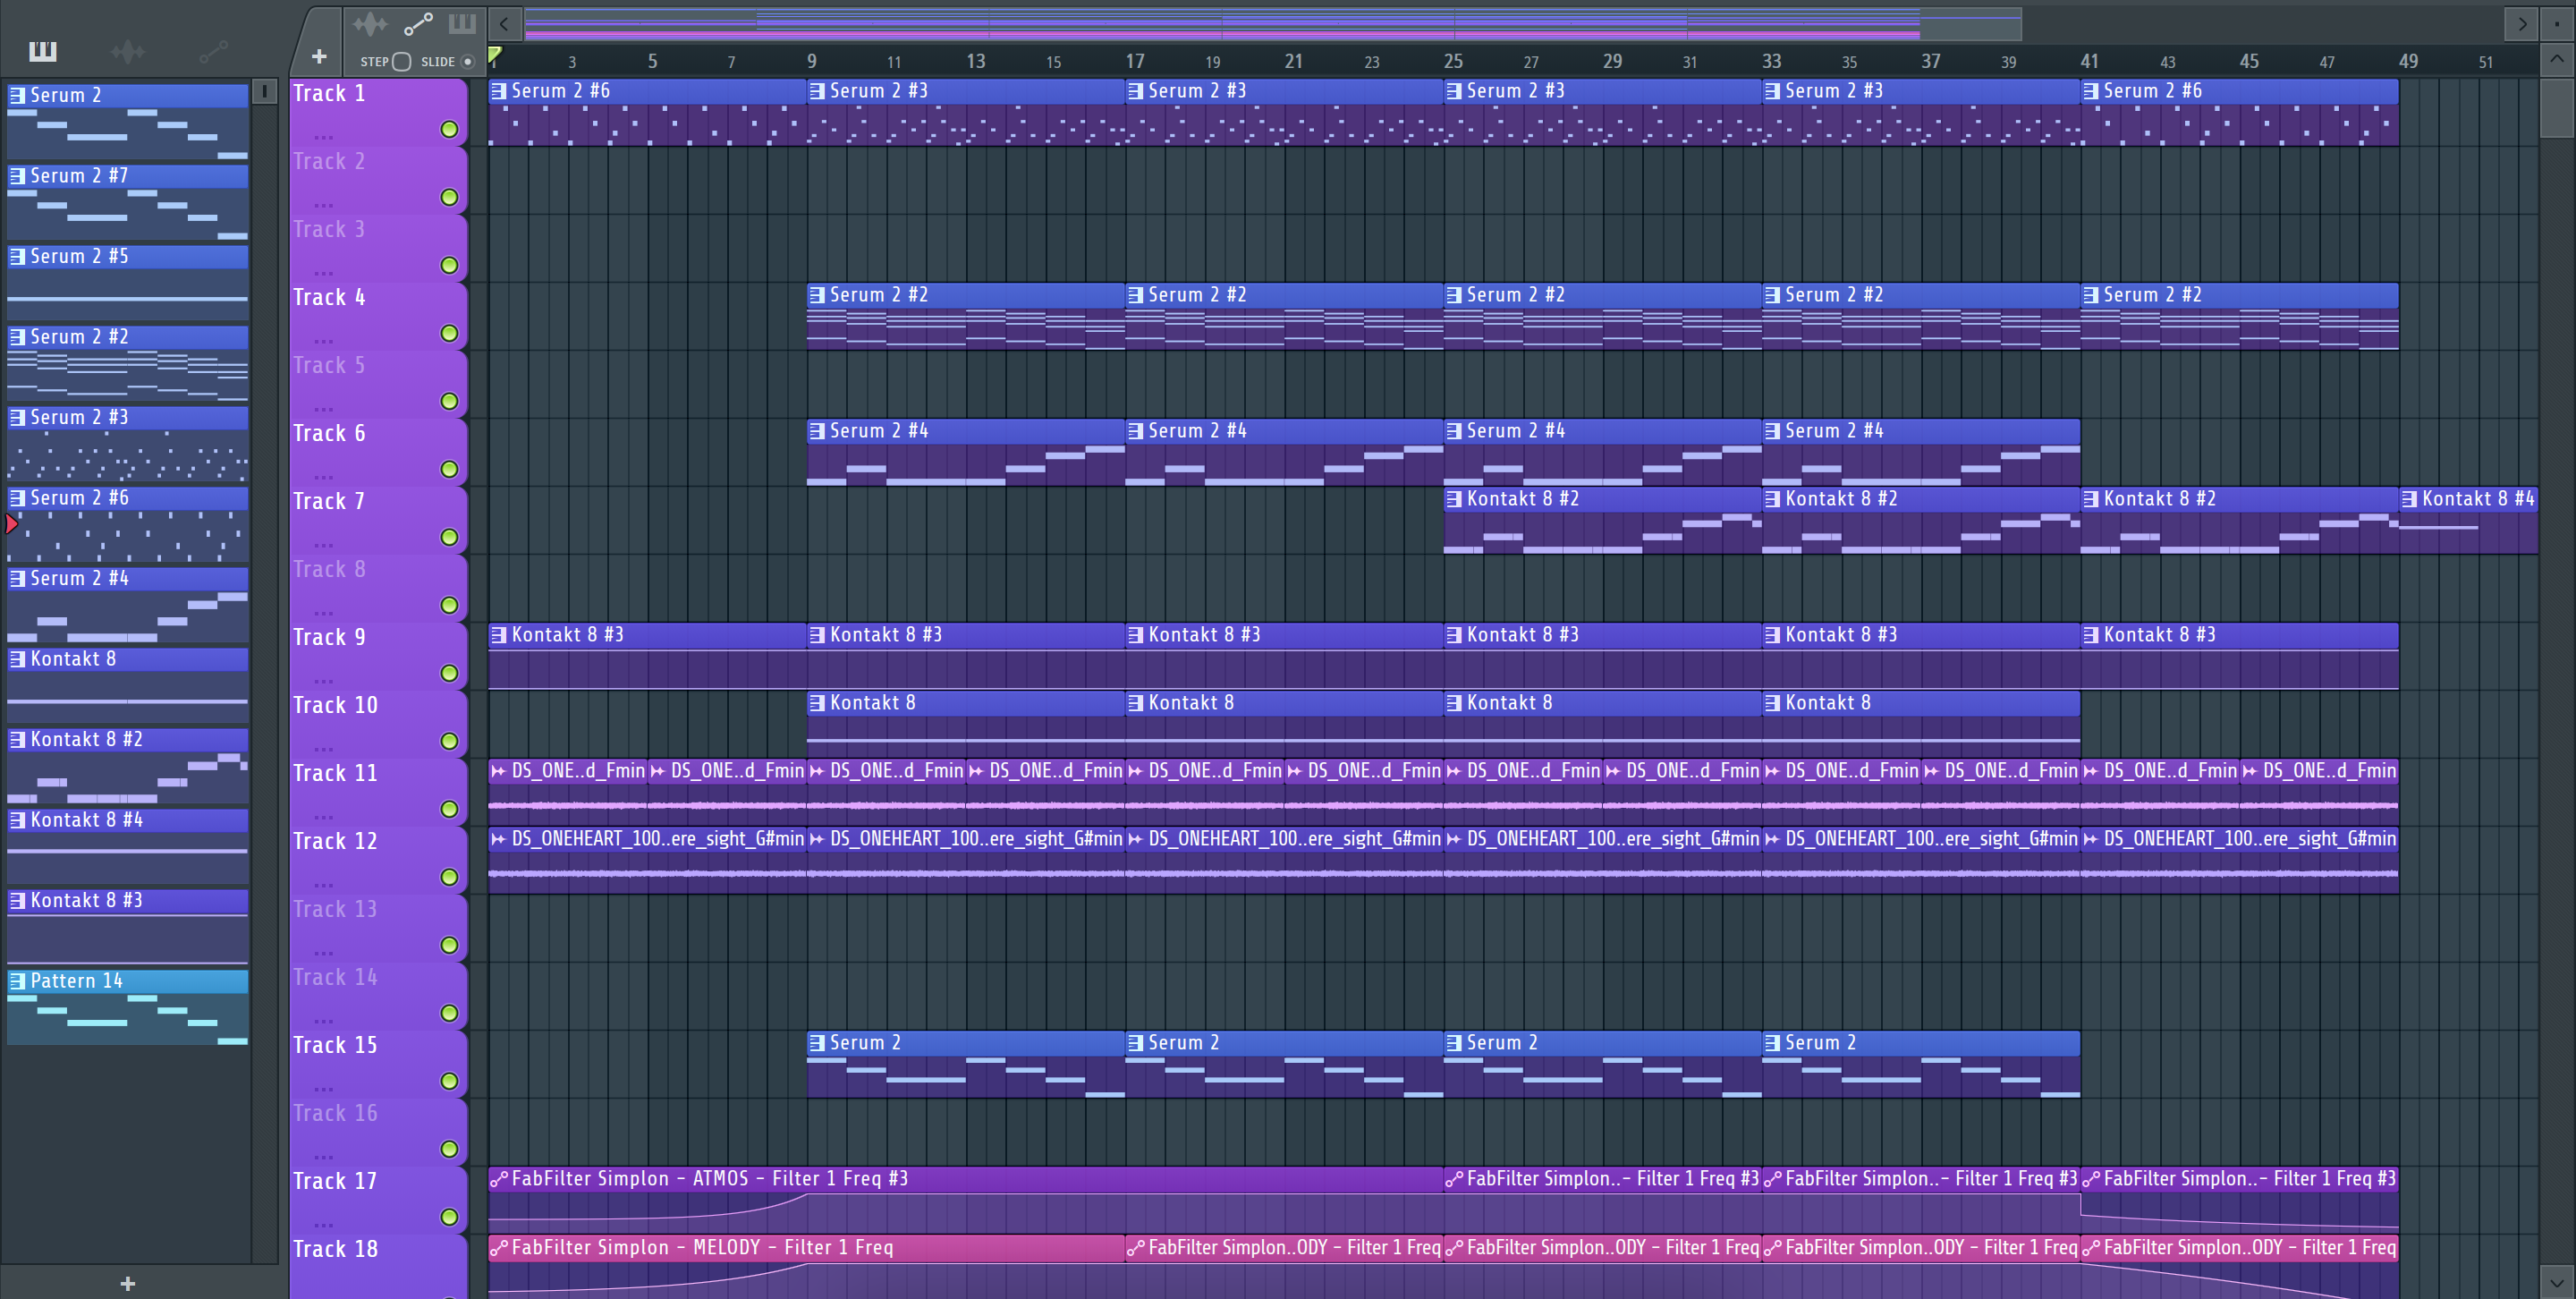Viewport: 2576px width, 1299px height.
Task: Select the Track 12 header
Action: pos(379,860)
